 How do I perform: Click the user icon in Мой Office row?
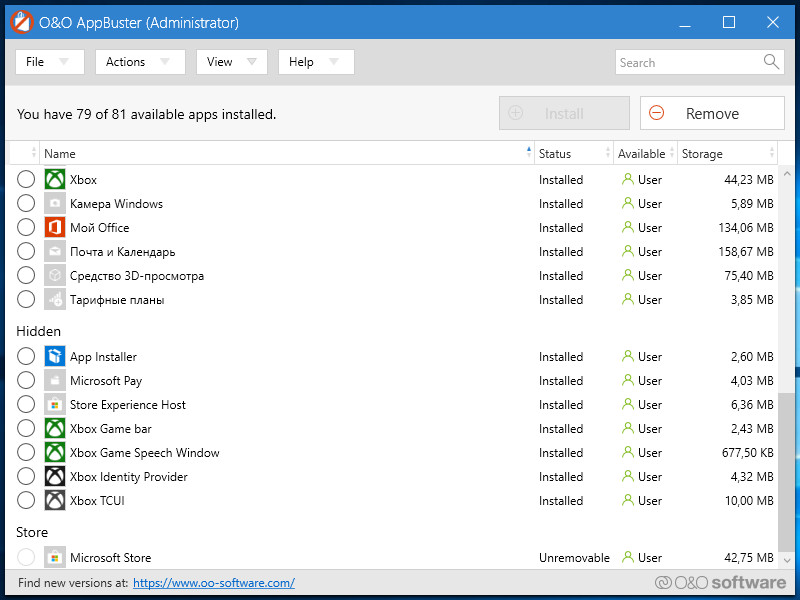628,227
